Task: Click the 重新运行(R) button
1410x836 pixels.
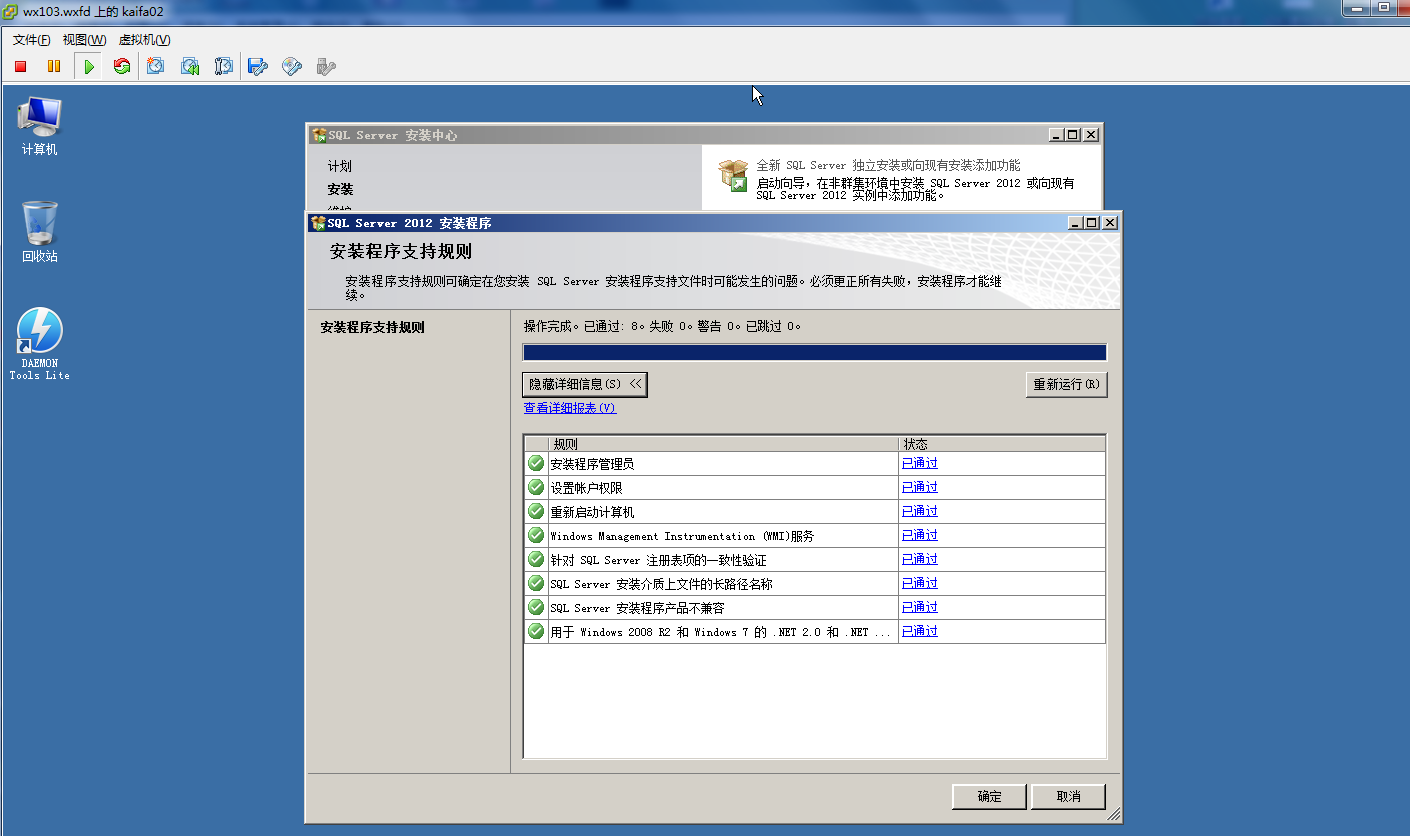Action: [1066, 384]
